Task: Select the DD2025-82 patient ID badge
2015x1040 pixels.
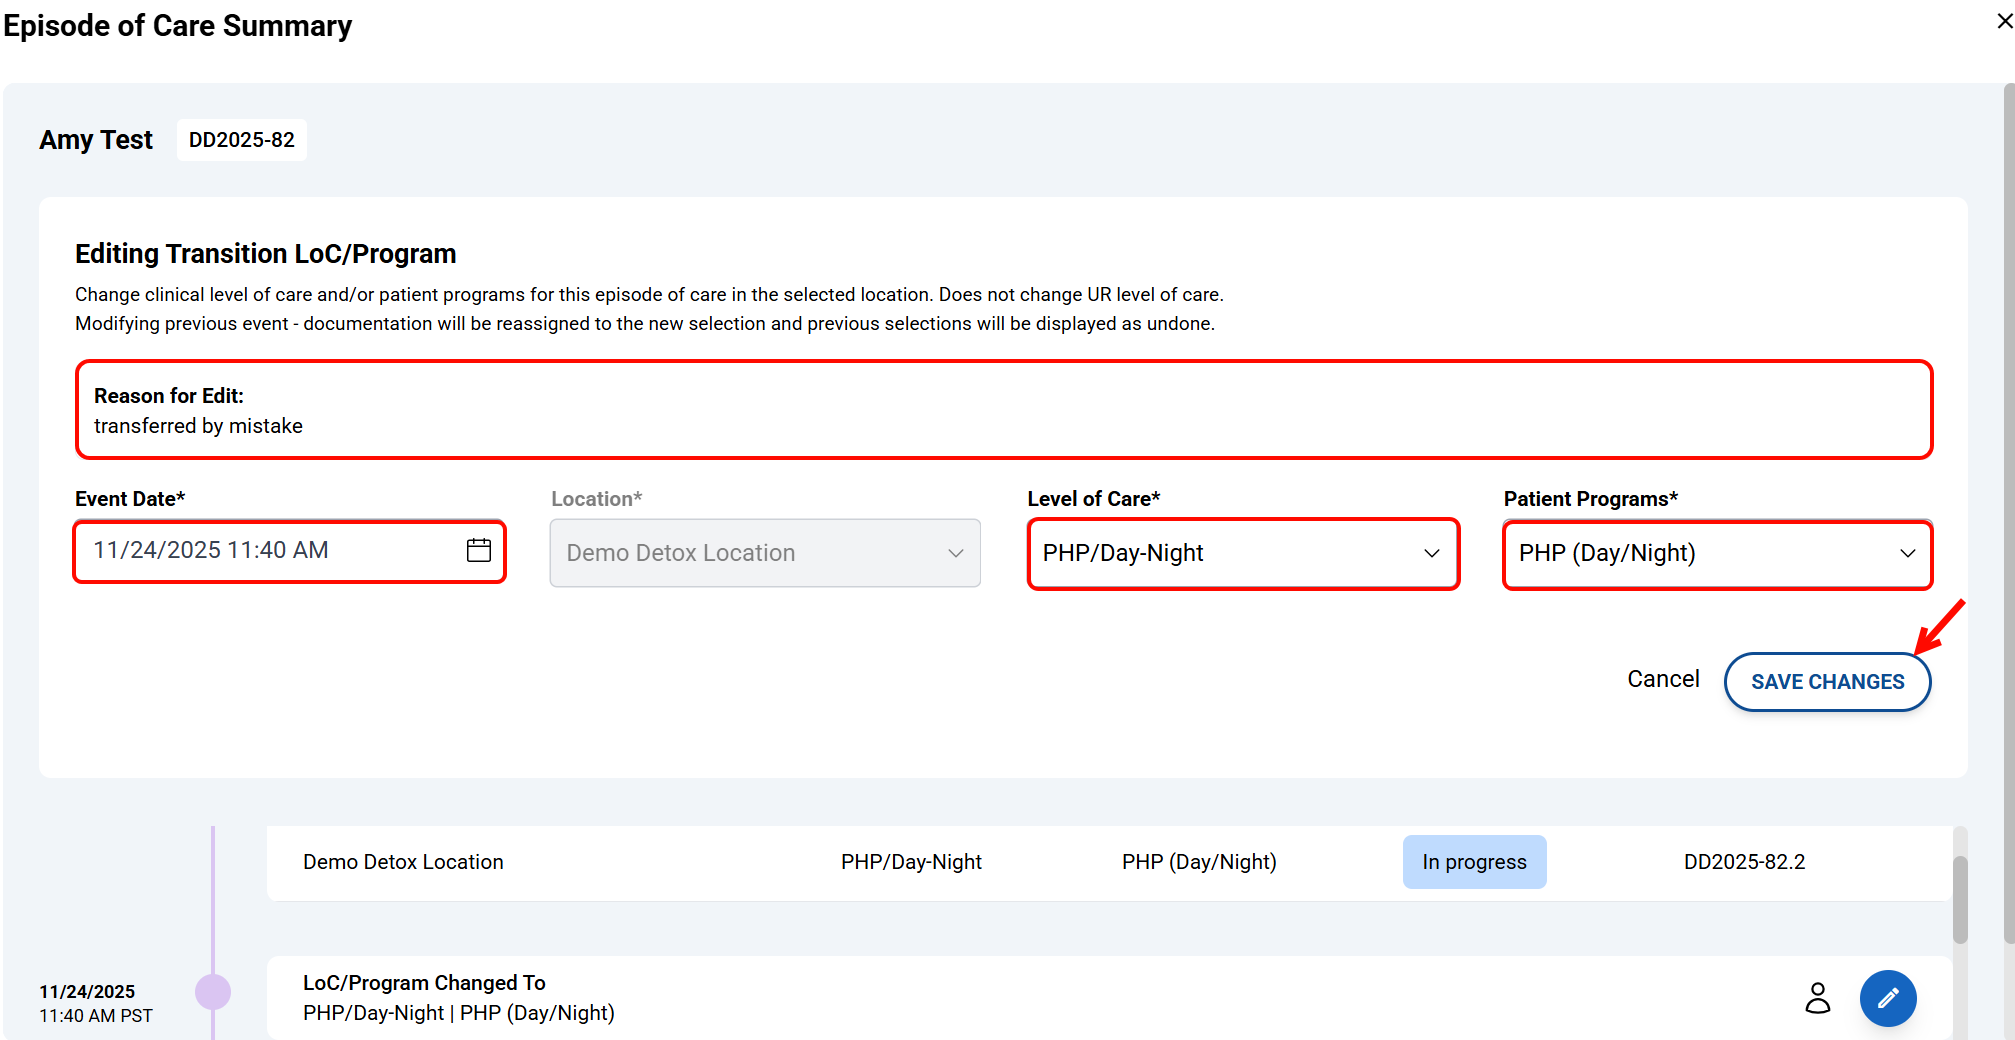Action: click(x=242, y=140)
